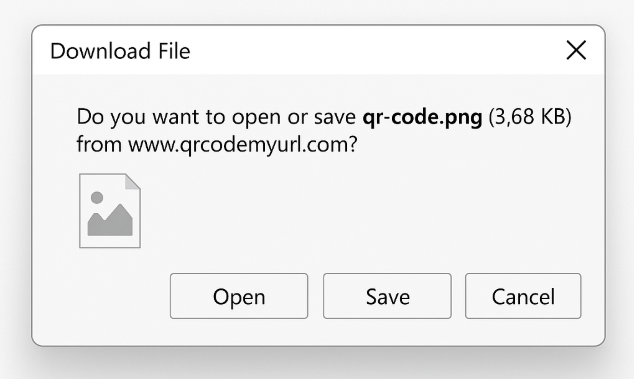Screen dimensions: 634x379
Task: Click the bold qr-code.png file name
Action: coord(422,117)
